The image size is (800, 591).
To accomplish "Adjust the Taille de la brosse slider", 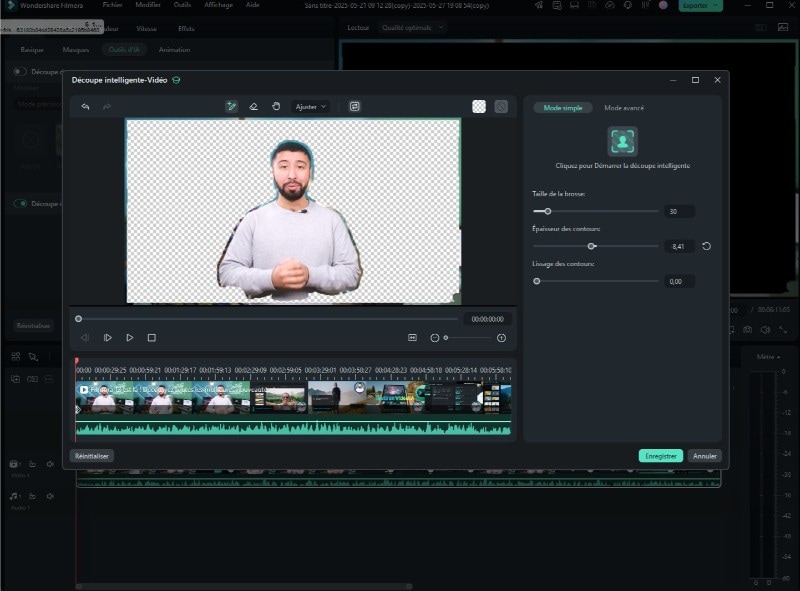I will (596, 211).
